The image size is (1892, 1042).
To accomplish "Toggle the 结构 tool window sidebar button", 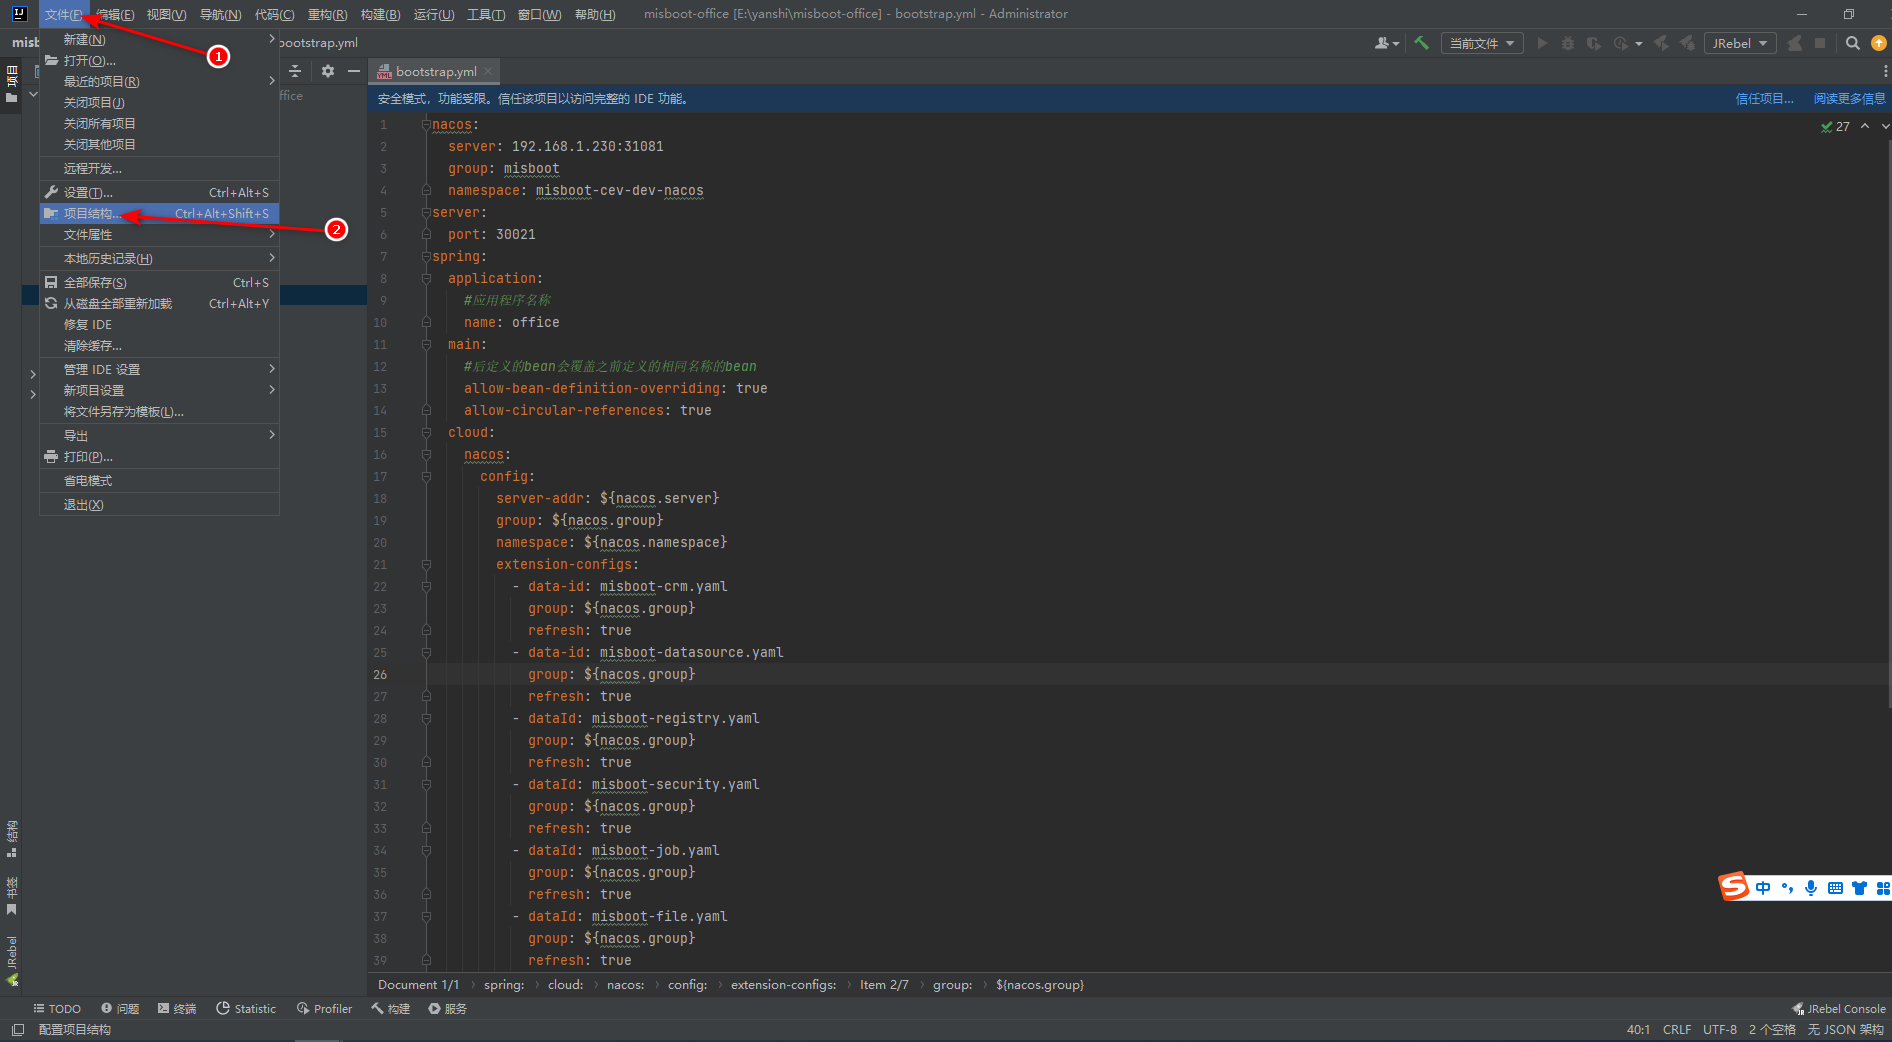I will 12,839.
